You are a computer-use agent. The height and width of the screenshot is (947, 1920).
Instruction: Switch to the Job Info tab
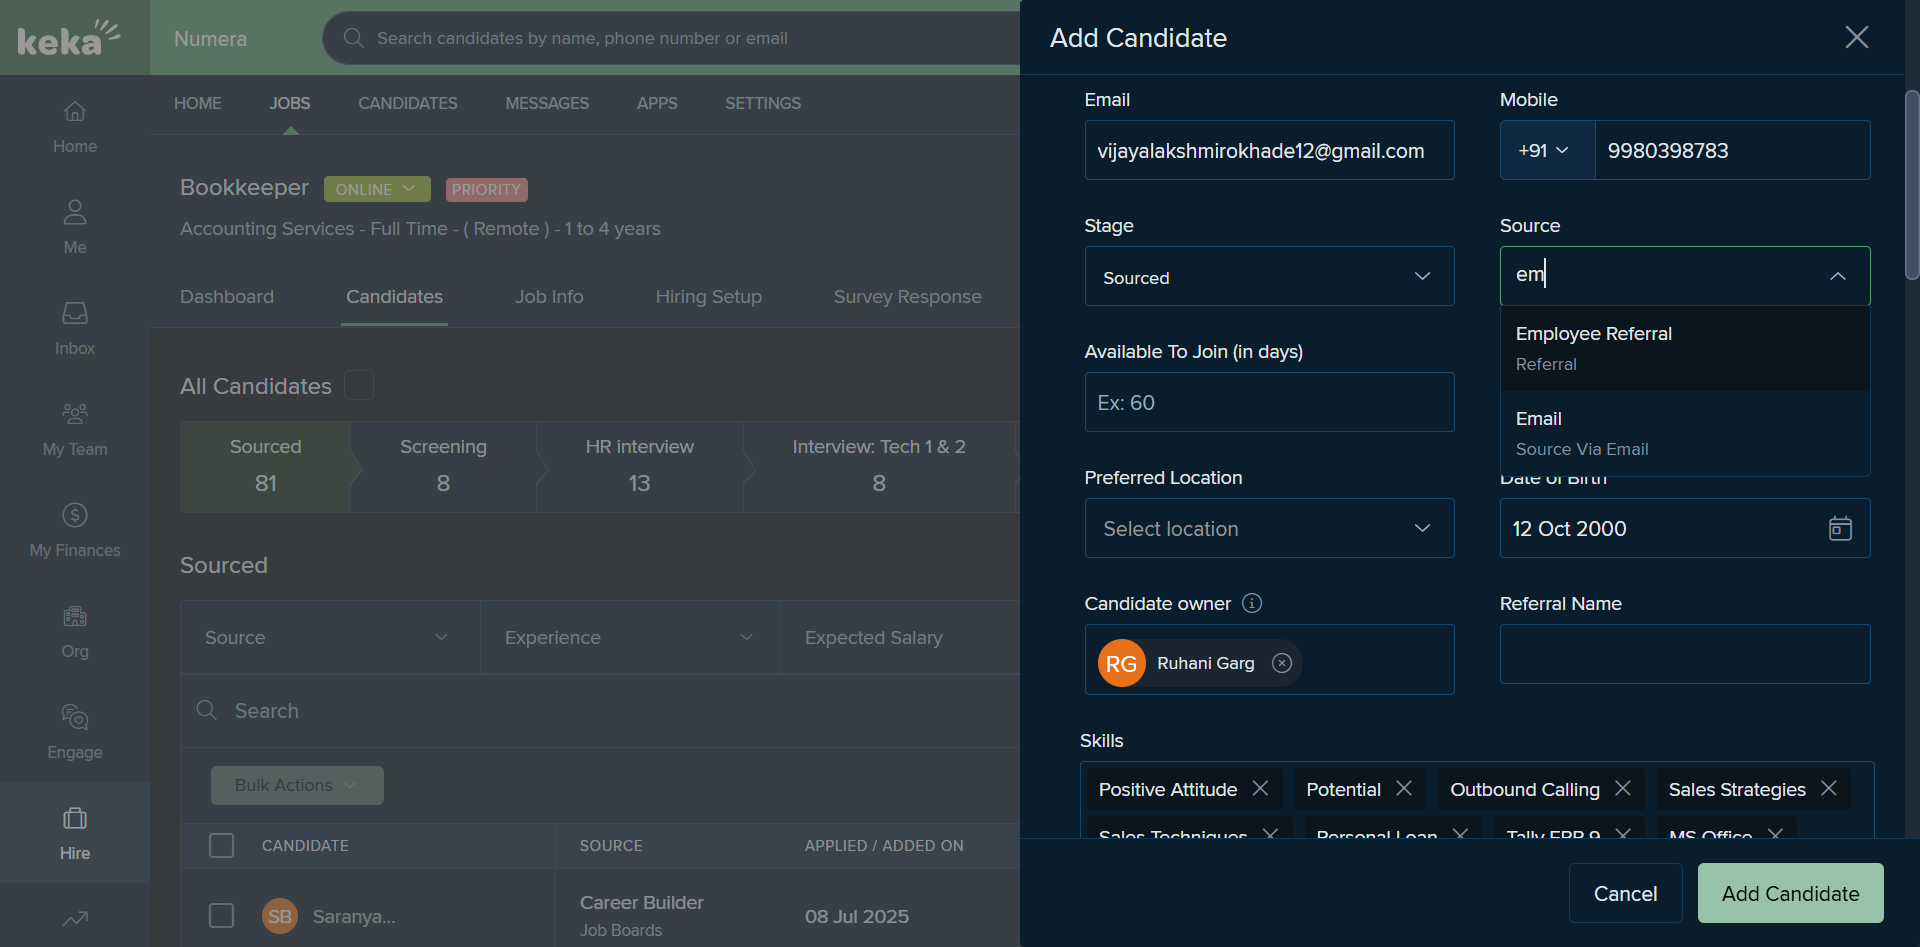pos(549,297)
